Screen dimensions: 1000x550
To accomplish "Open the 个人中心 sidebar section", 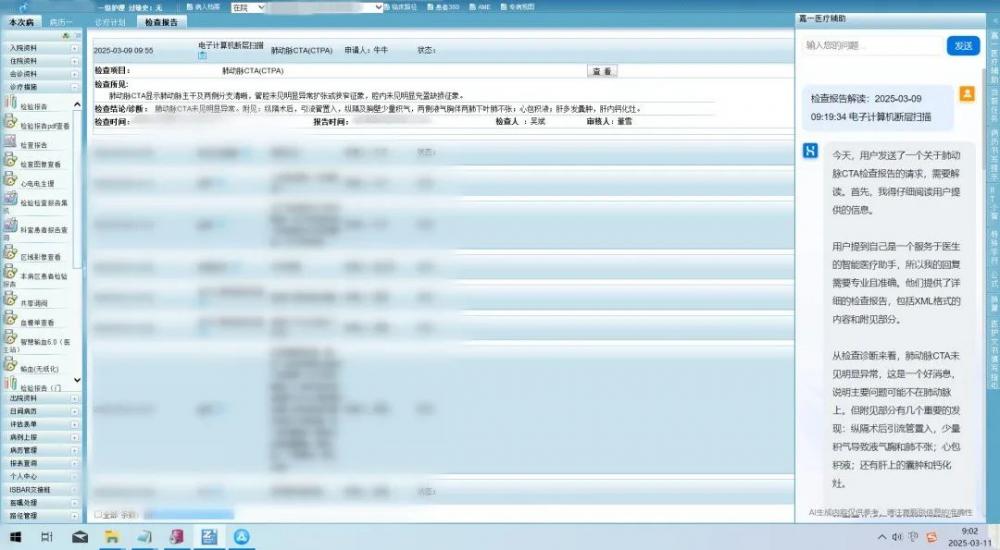I will (x=41, y=477).
